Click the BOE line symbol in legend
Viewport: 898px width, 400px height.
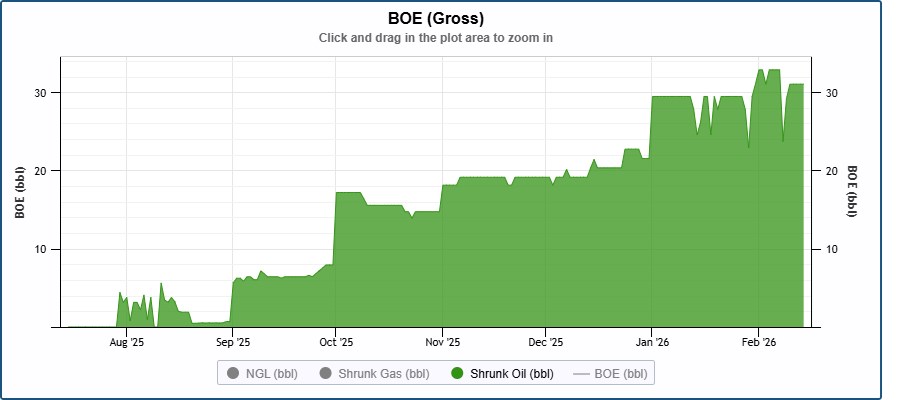point(581,374)
